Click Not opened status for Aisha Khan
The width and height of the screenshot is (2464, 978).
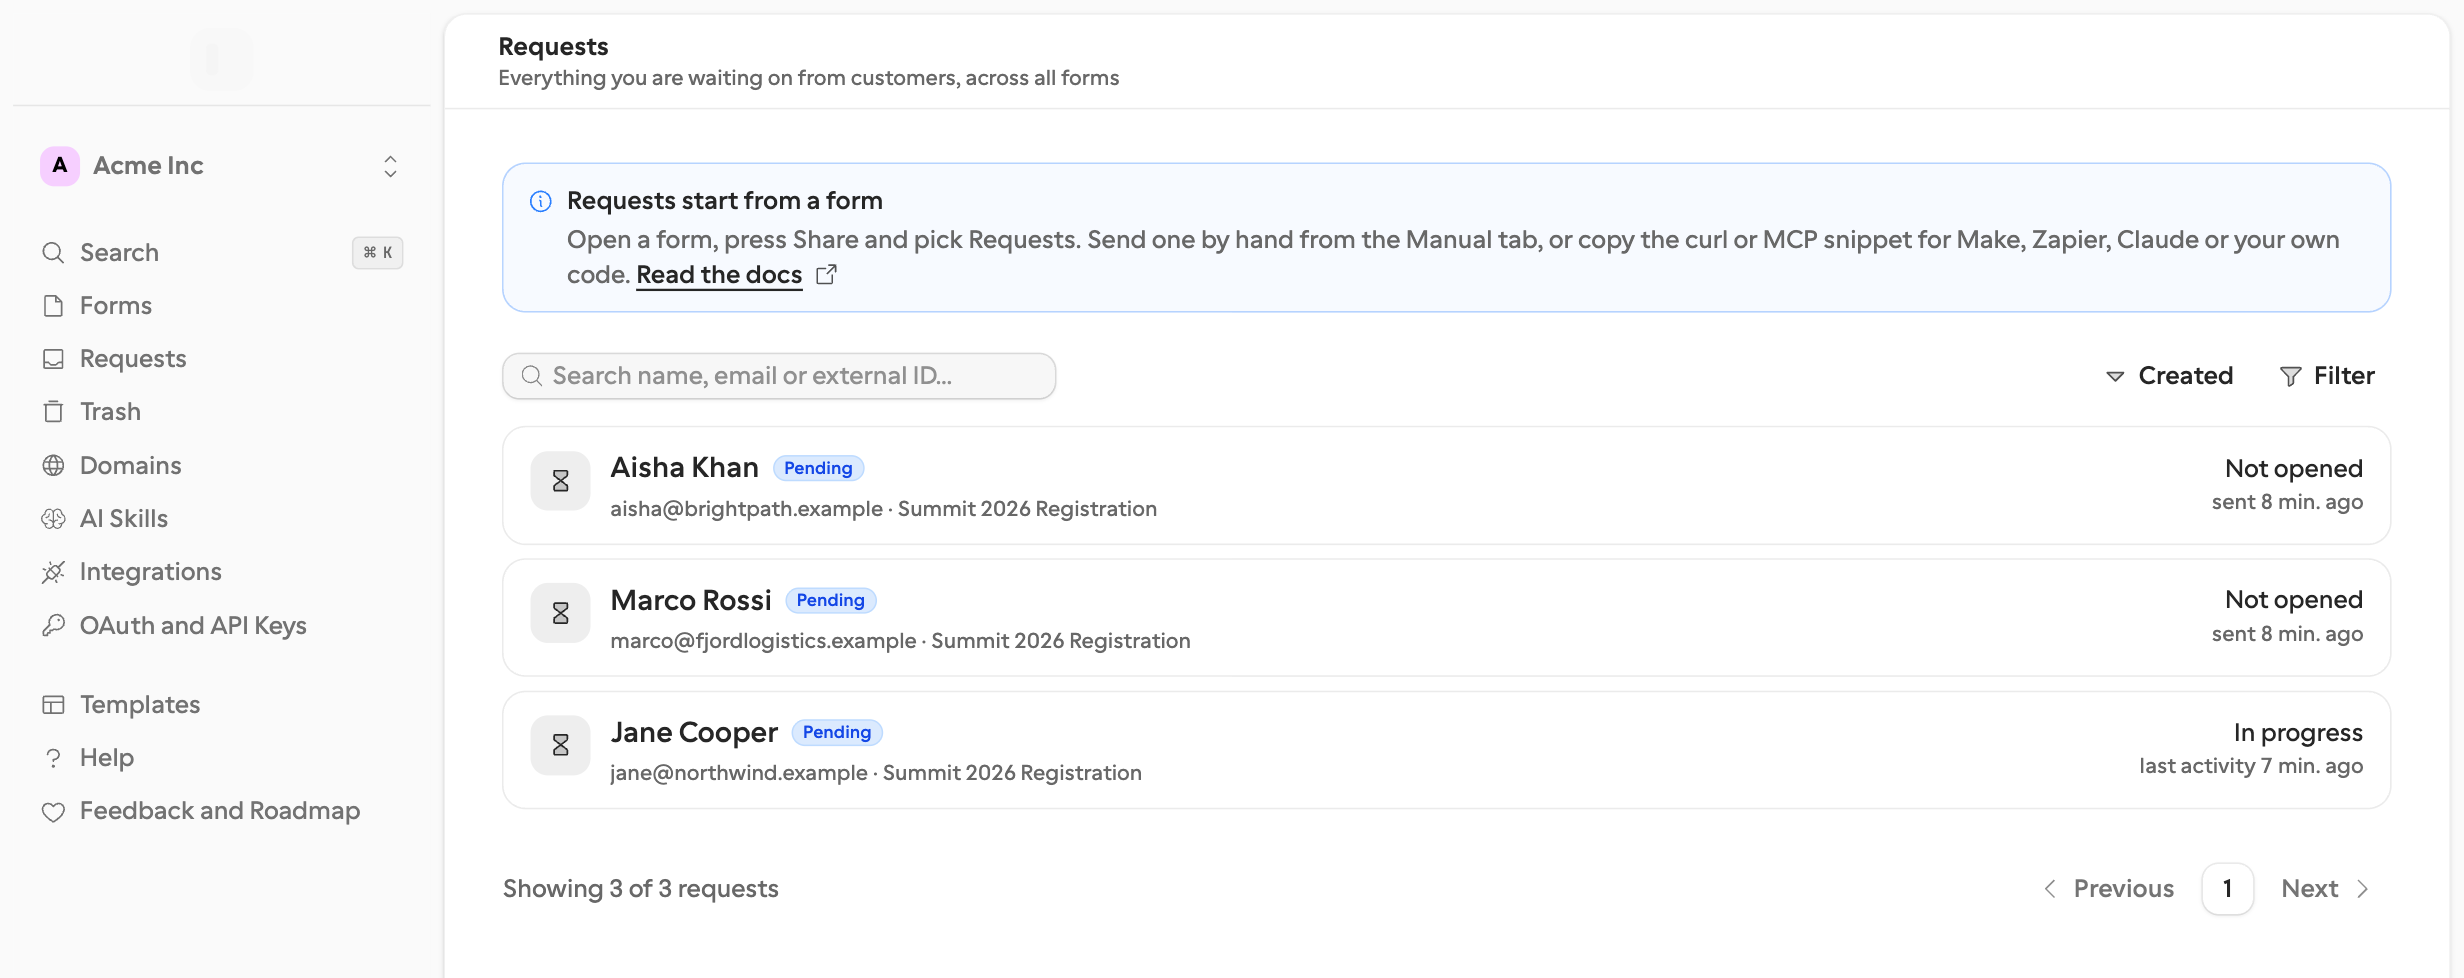pos(2294,469)
